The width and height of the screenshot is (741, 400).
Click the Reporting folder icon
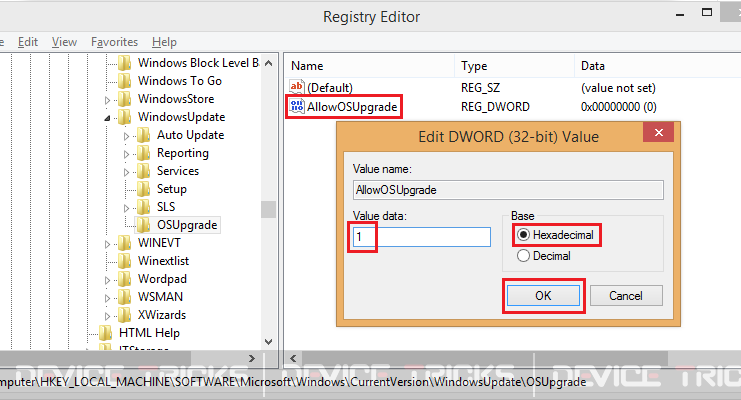(143, 153)
